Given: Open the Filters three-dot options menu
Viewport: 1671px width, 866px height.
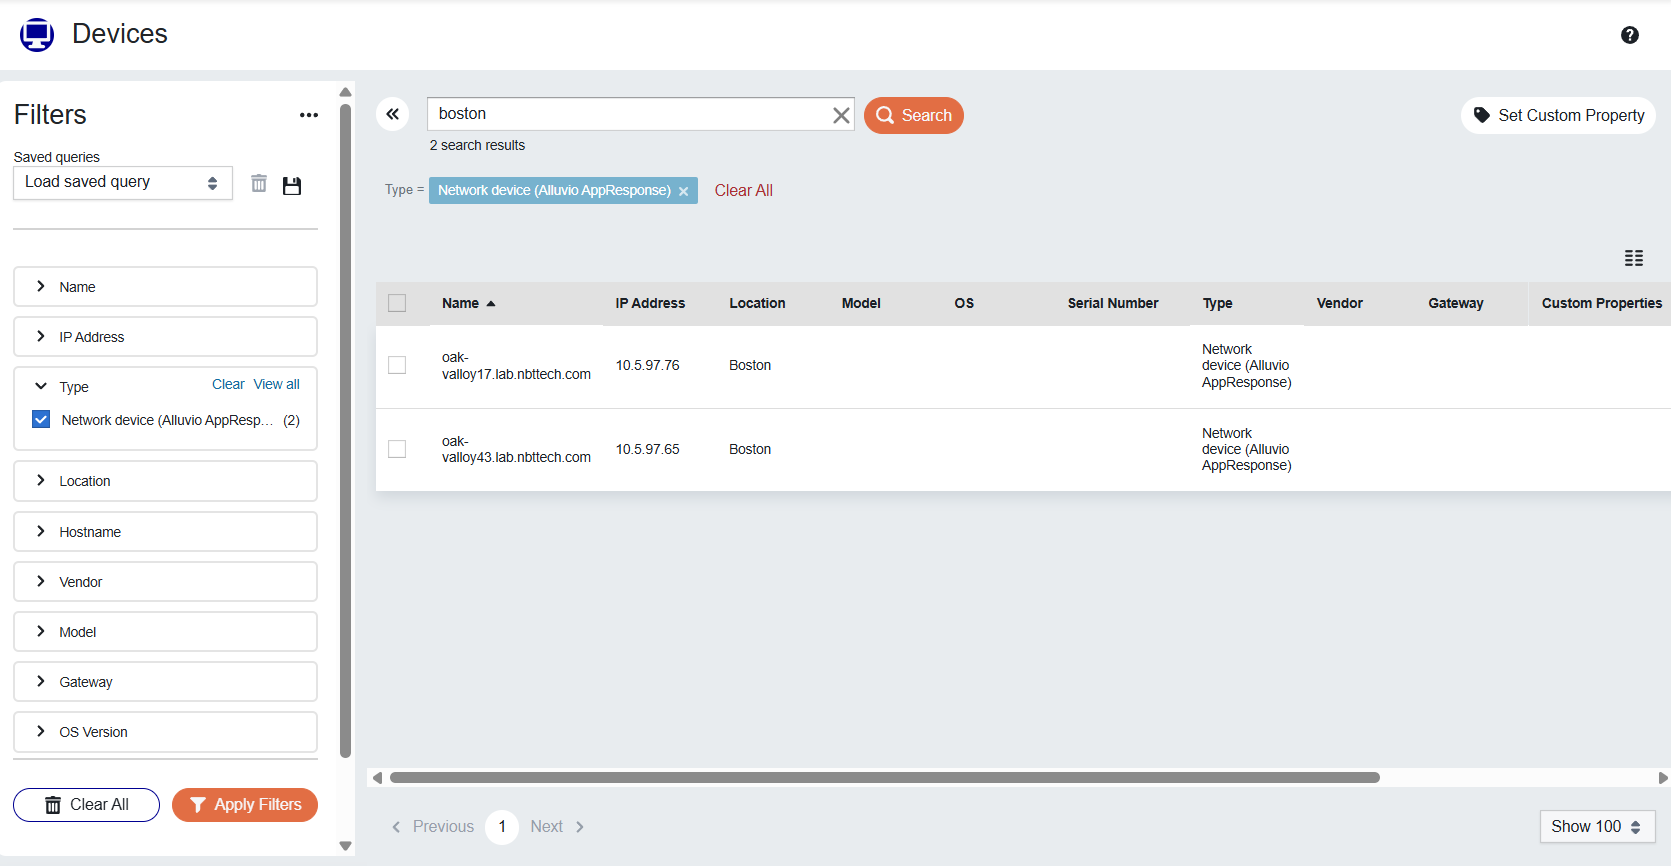Looking at the screenshot, I should 309,115.
